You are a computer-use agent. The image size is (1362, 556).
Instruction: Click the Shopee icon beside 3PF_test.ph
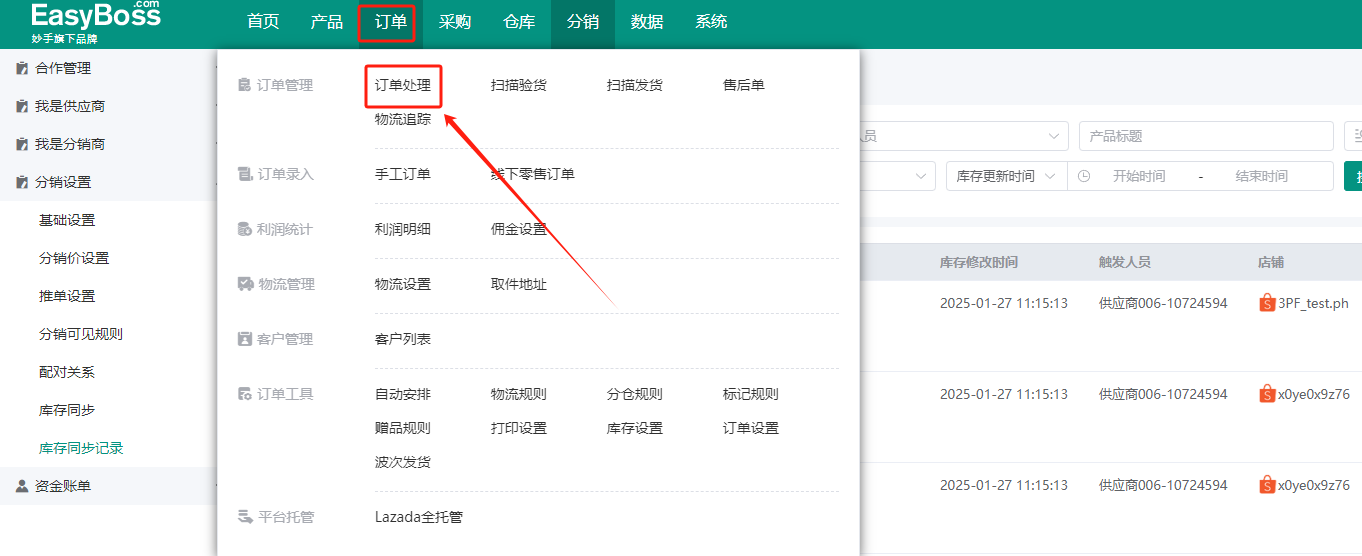point(1267,304)
